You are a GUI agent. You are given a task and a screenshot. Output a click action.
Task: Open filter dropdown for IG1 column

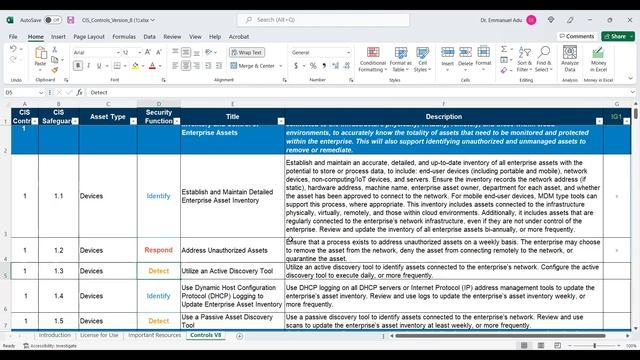(627, 121)
